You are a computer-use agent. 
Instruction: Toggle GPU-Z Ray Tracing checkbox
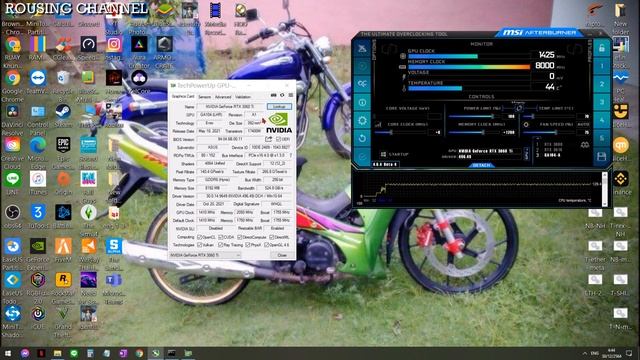coord(220,245)
